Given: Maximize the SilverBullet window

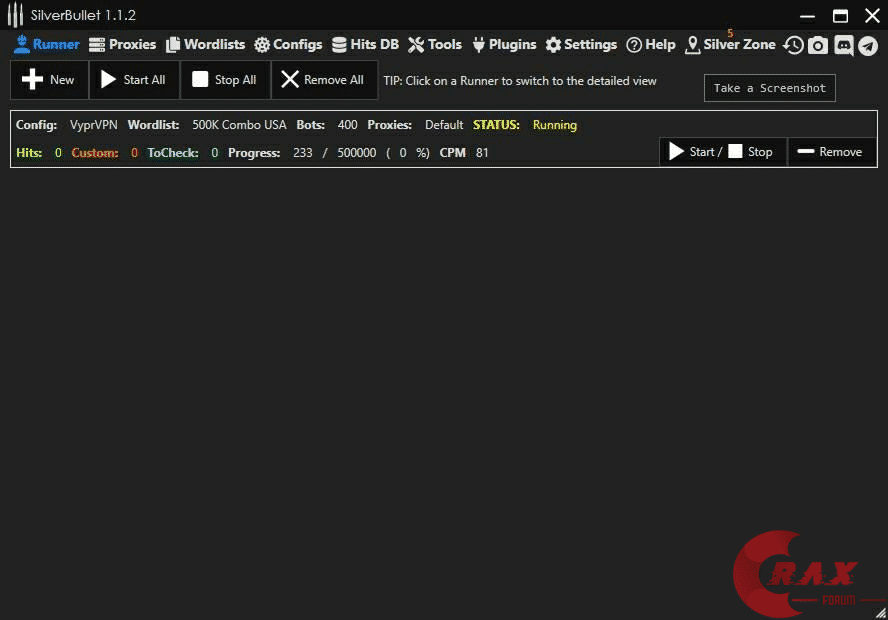Looking at the screenshot, I should point(840,15).
